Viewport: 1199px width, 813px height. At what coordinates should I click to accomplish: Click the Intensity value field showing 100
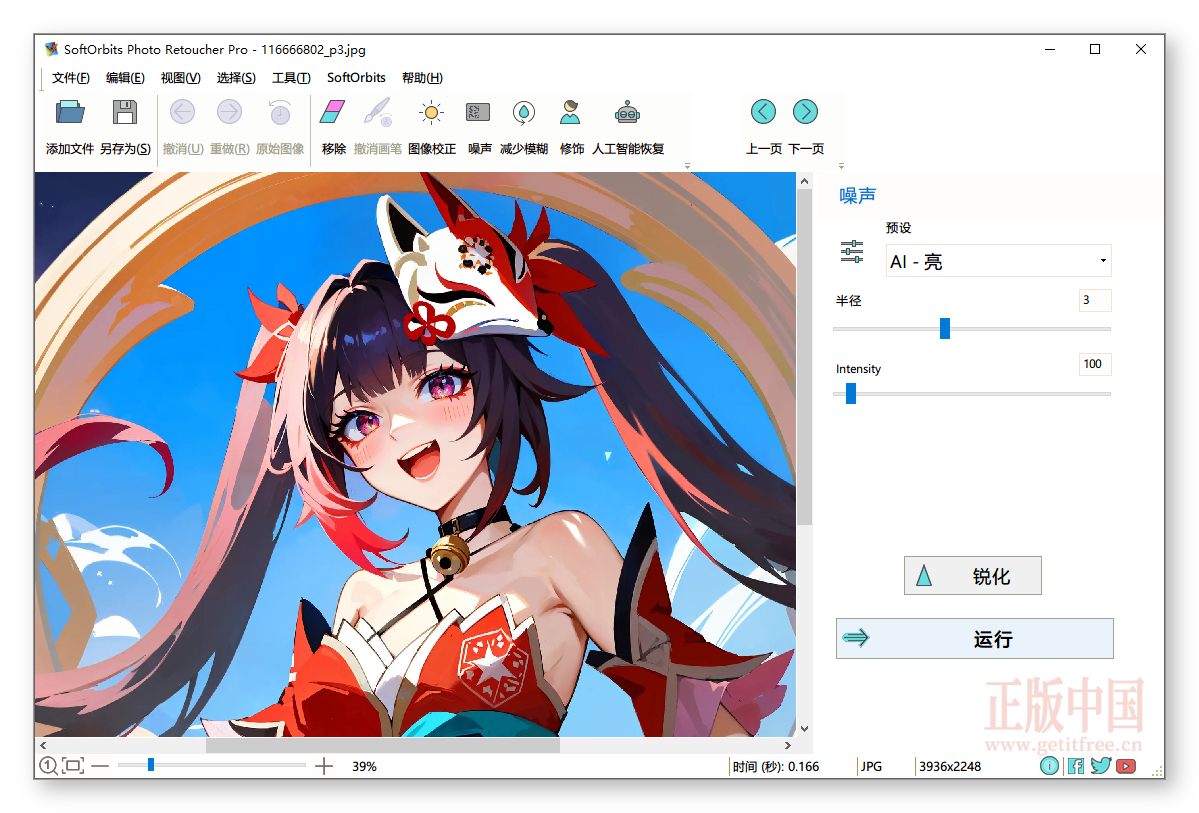click(1095, 364)
